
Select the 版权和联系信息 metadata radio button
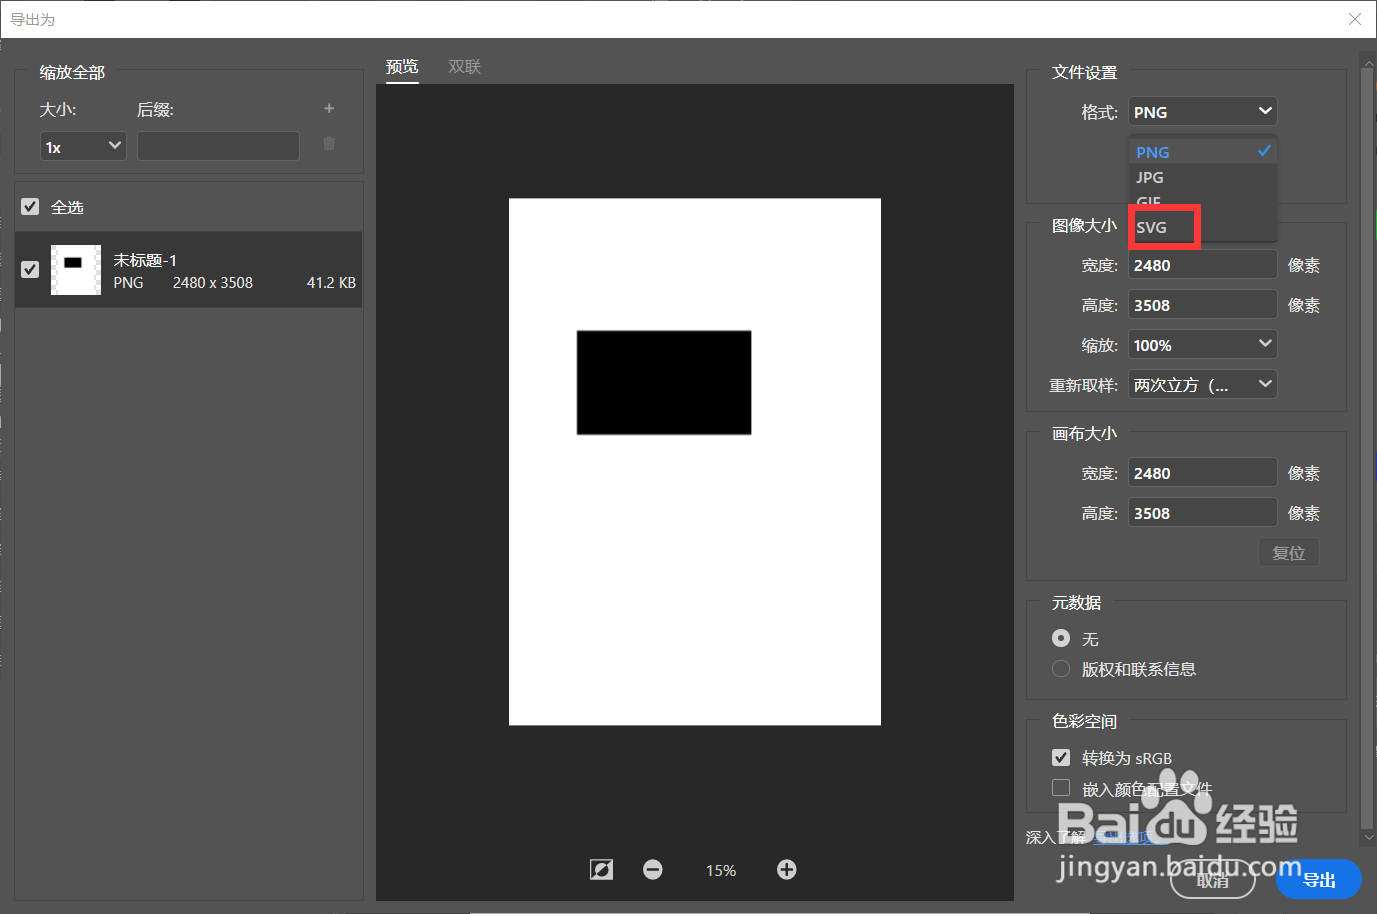point(1060,668)
